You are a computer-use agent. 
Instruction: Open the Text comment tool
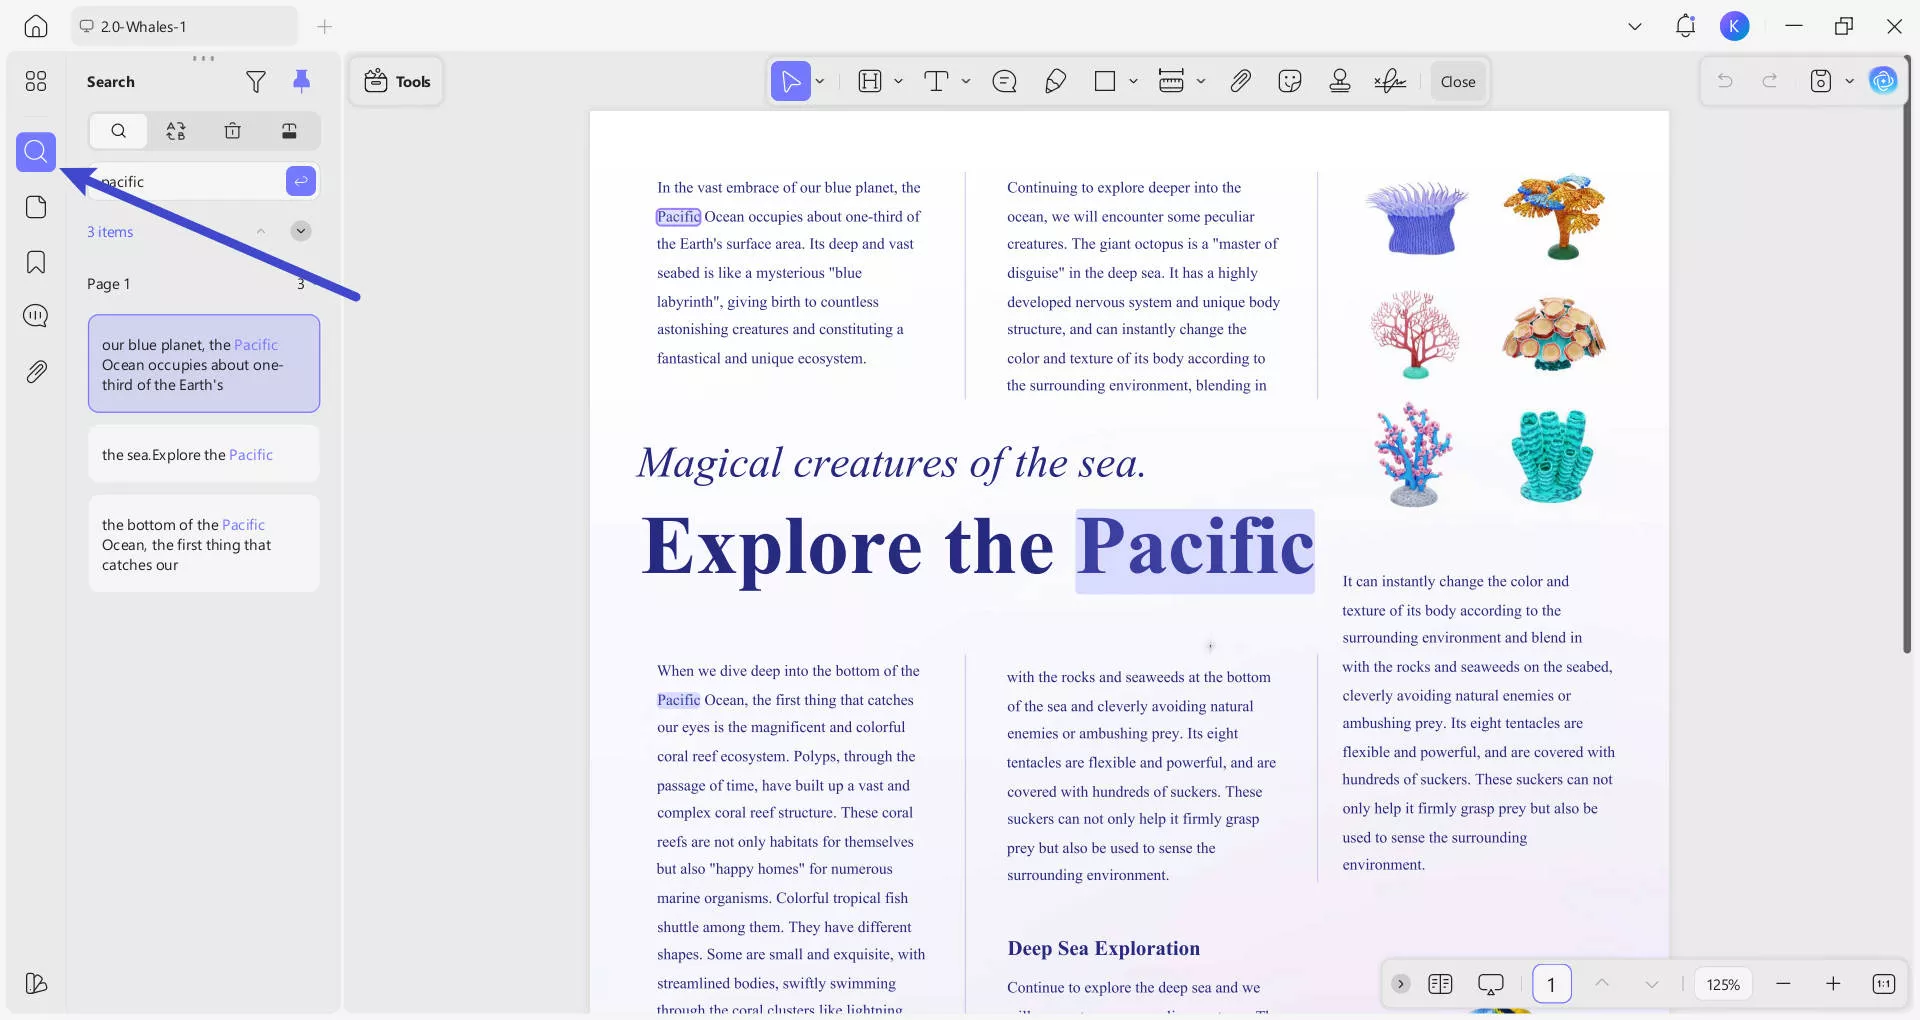(938, 81)
